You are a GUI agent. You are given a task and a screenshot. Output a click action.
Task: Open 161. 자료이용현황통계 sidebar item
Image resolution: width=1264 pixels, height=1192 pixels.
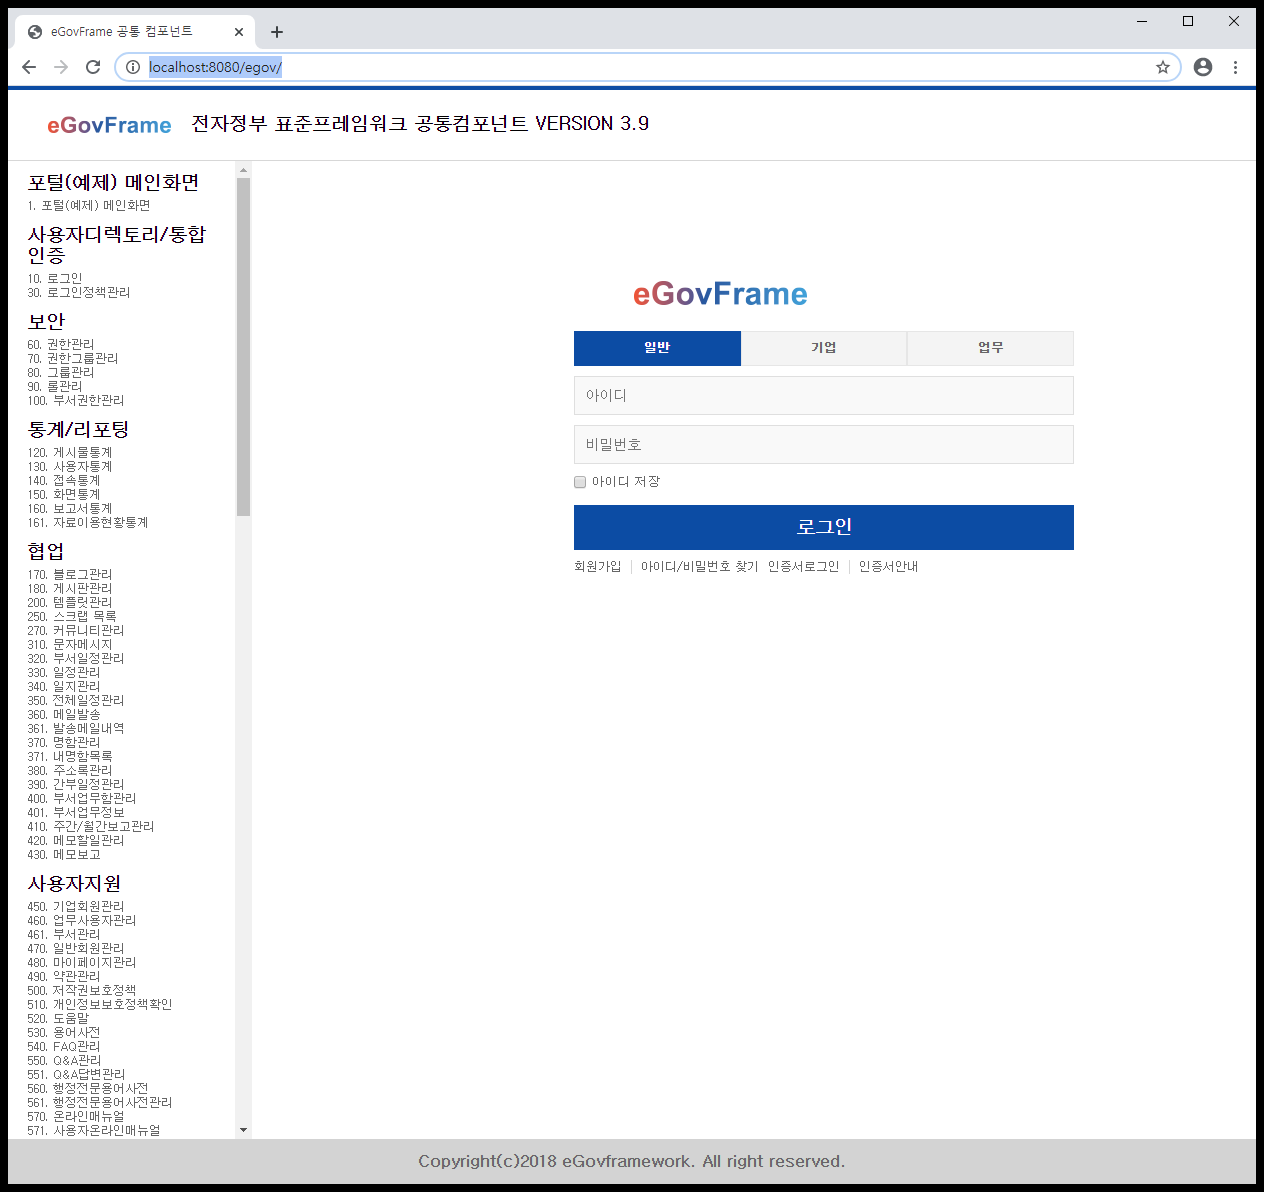(x=88, y=522)
